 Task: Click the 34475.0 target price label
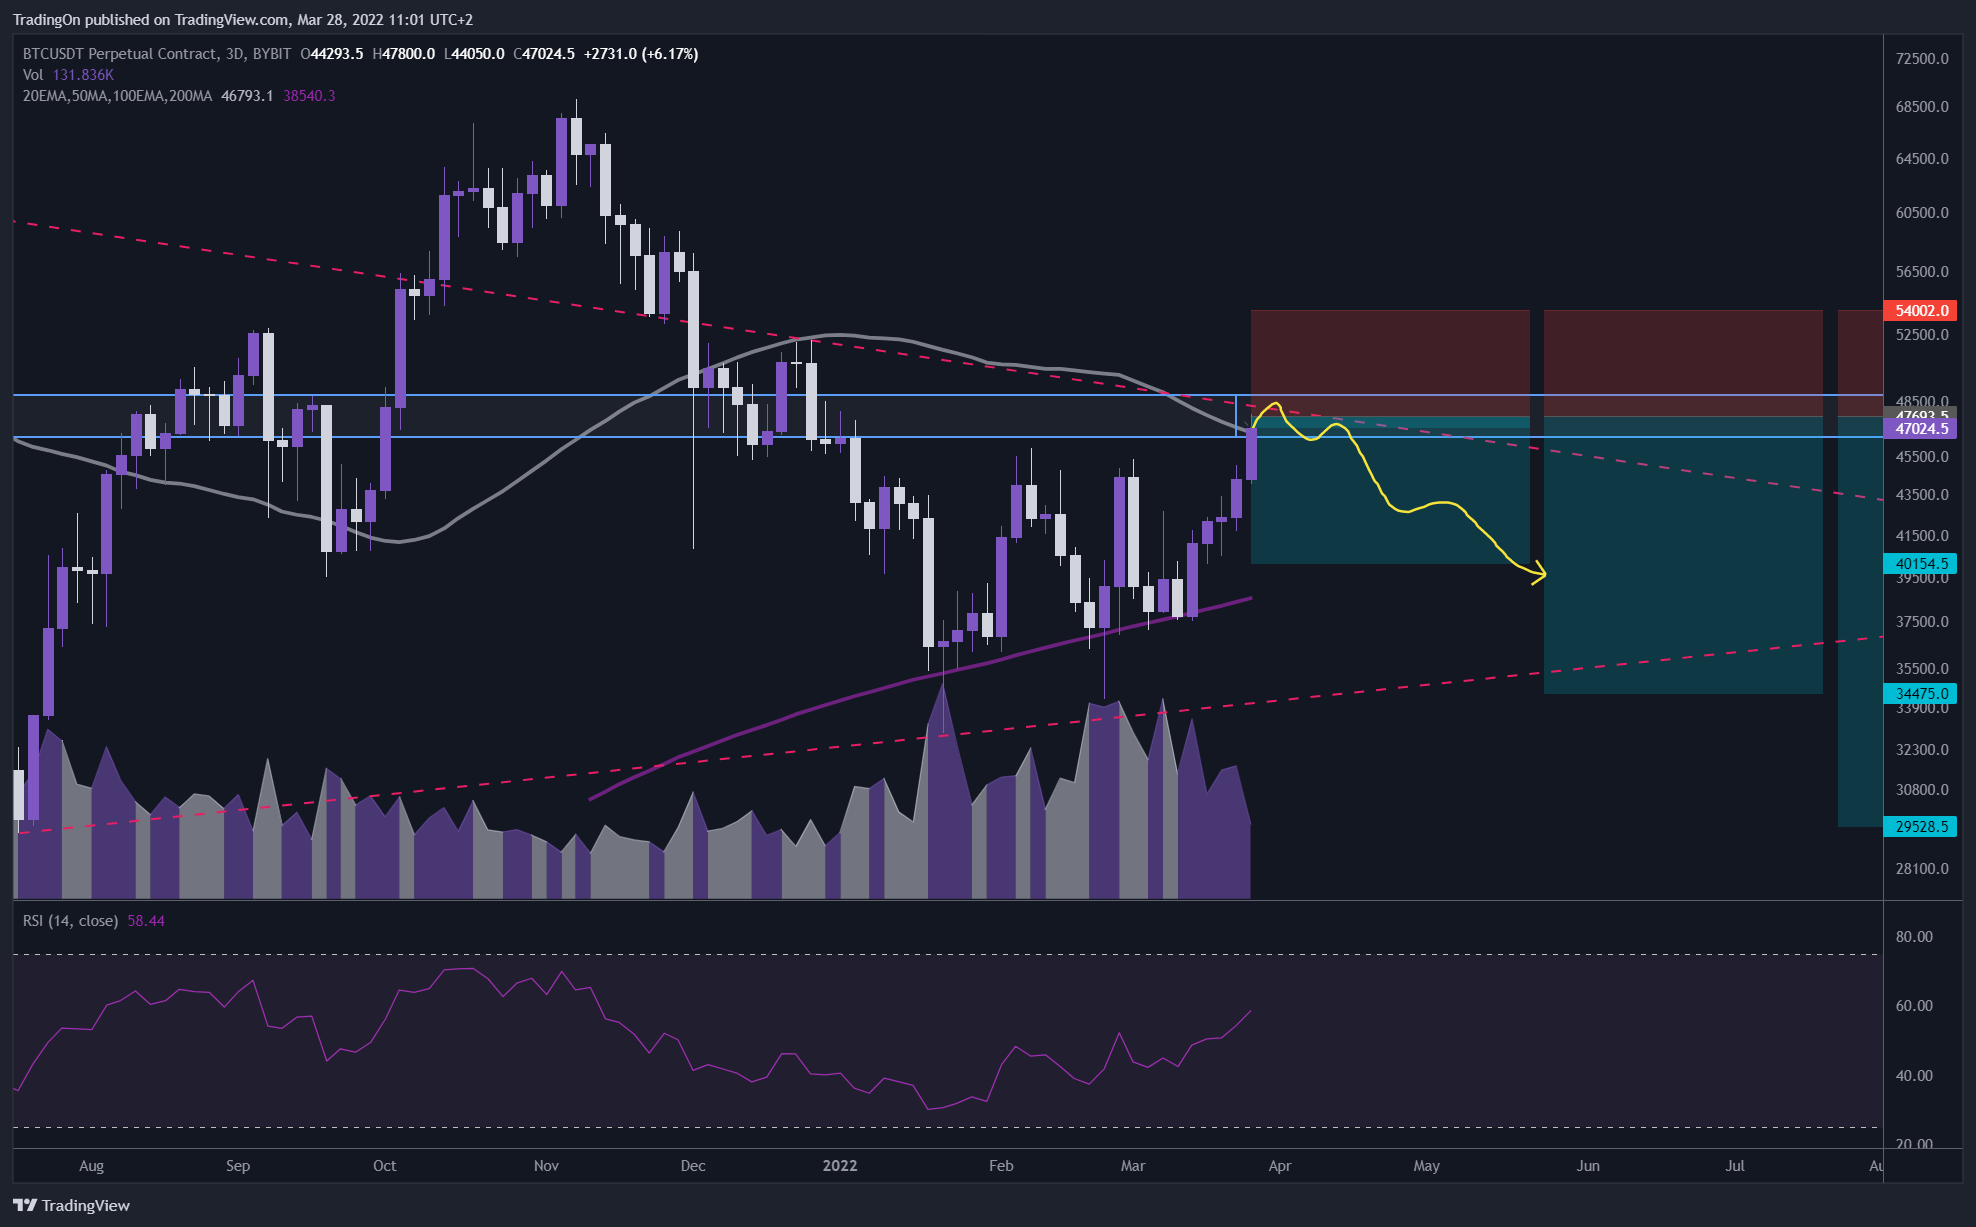click(1920, 694)
